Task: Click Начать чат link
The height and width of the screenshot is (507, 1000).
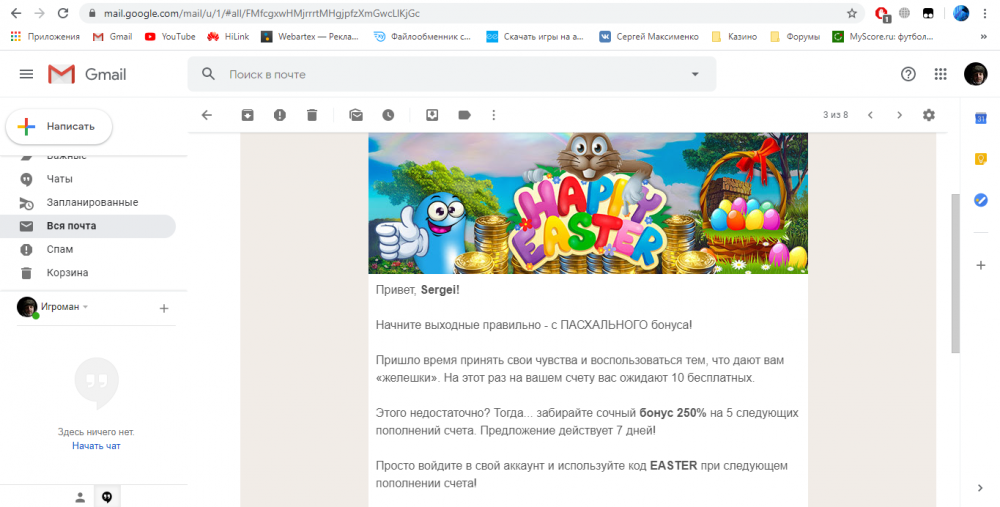Action: [96, 446]
